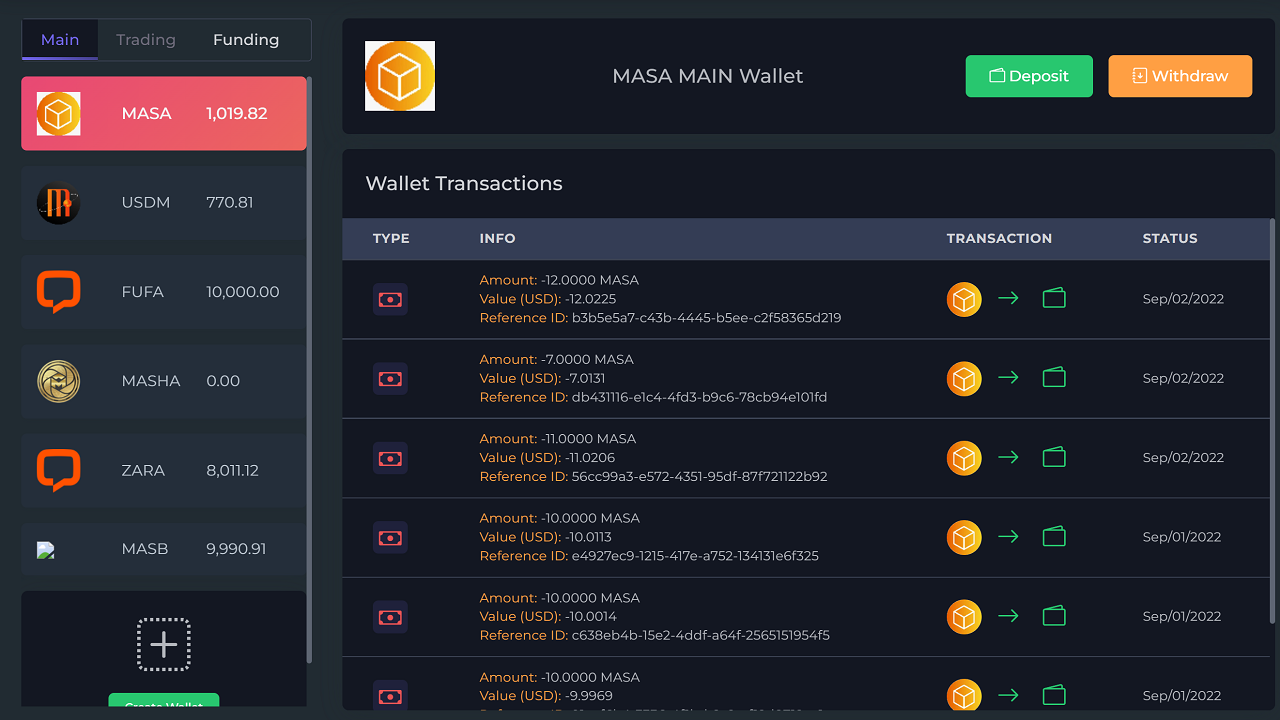Select the MASHA gold coin icon
Screen dimensions: 1280x720
pos(58,381)
